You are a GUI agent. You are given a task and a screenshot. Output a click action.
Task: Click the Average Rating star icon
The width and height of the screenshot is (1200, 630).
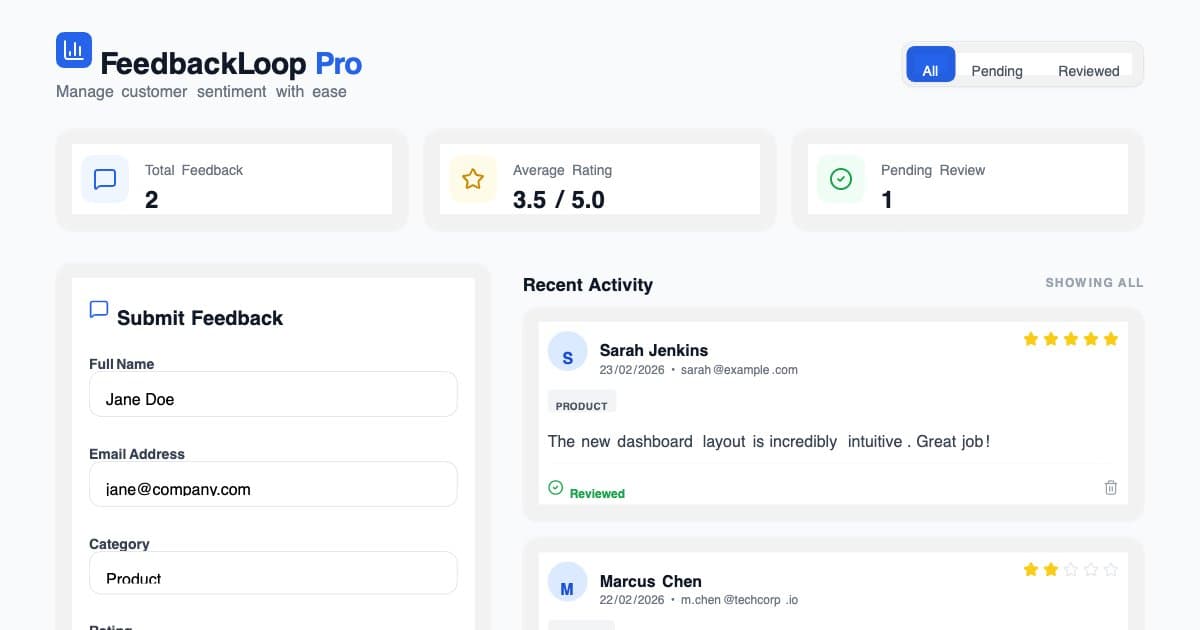(473, 179)
